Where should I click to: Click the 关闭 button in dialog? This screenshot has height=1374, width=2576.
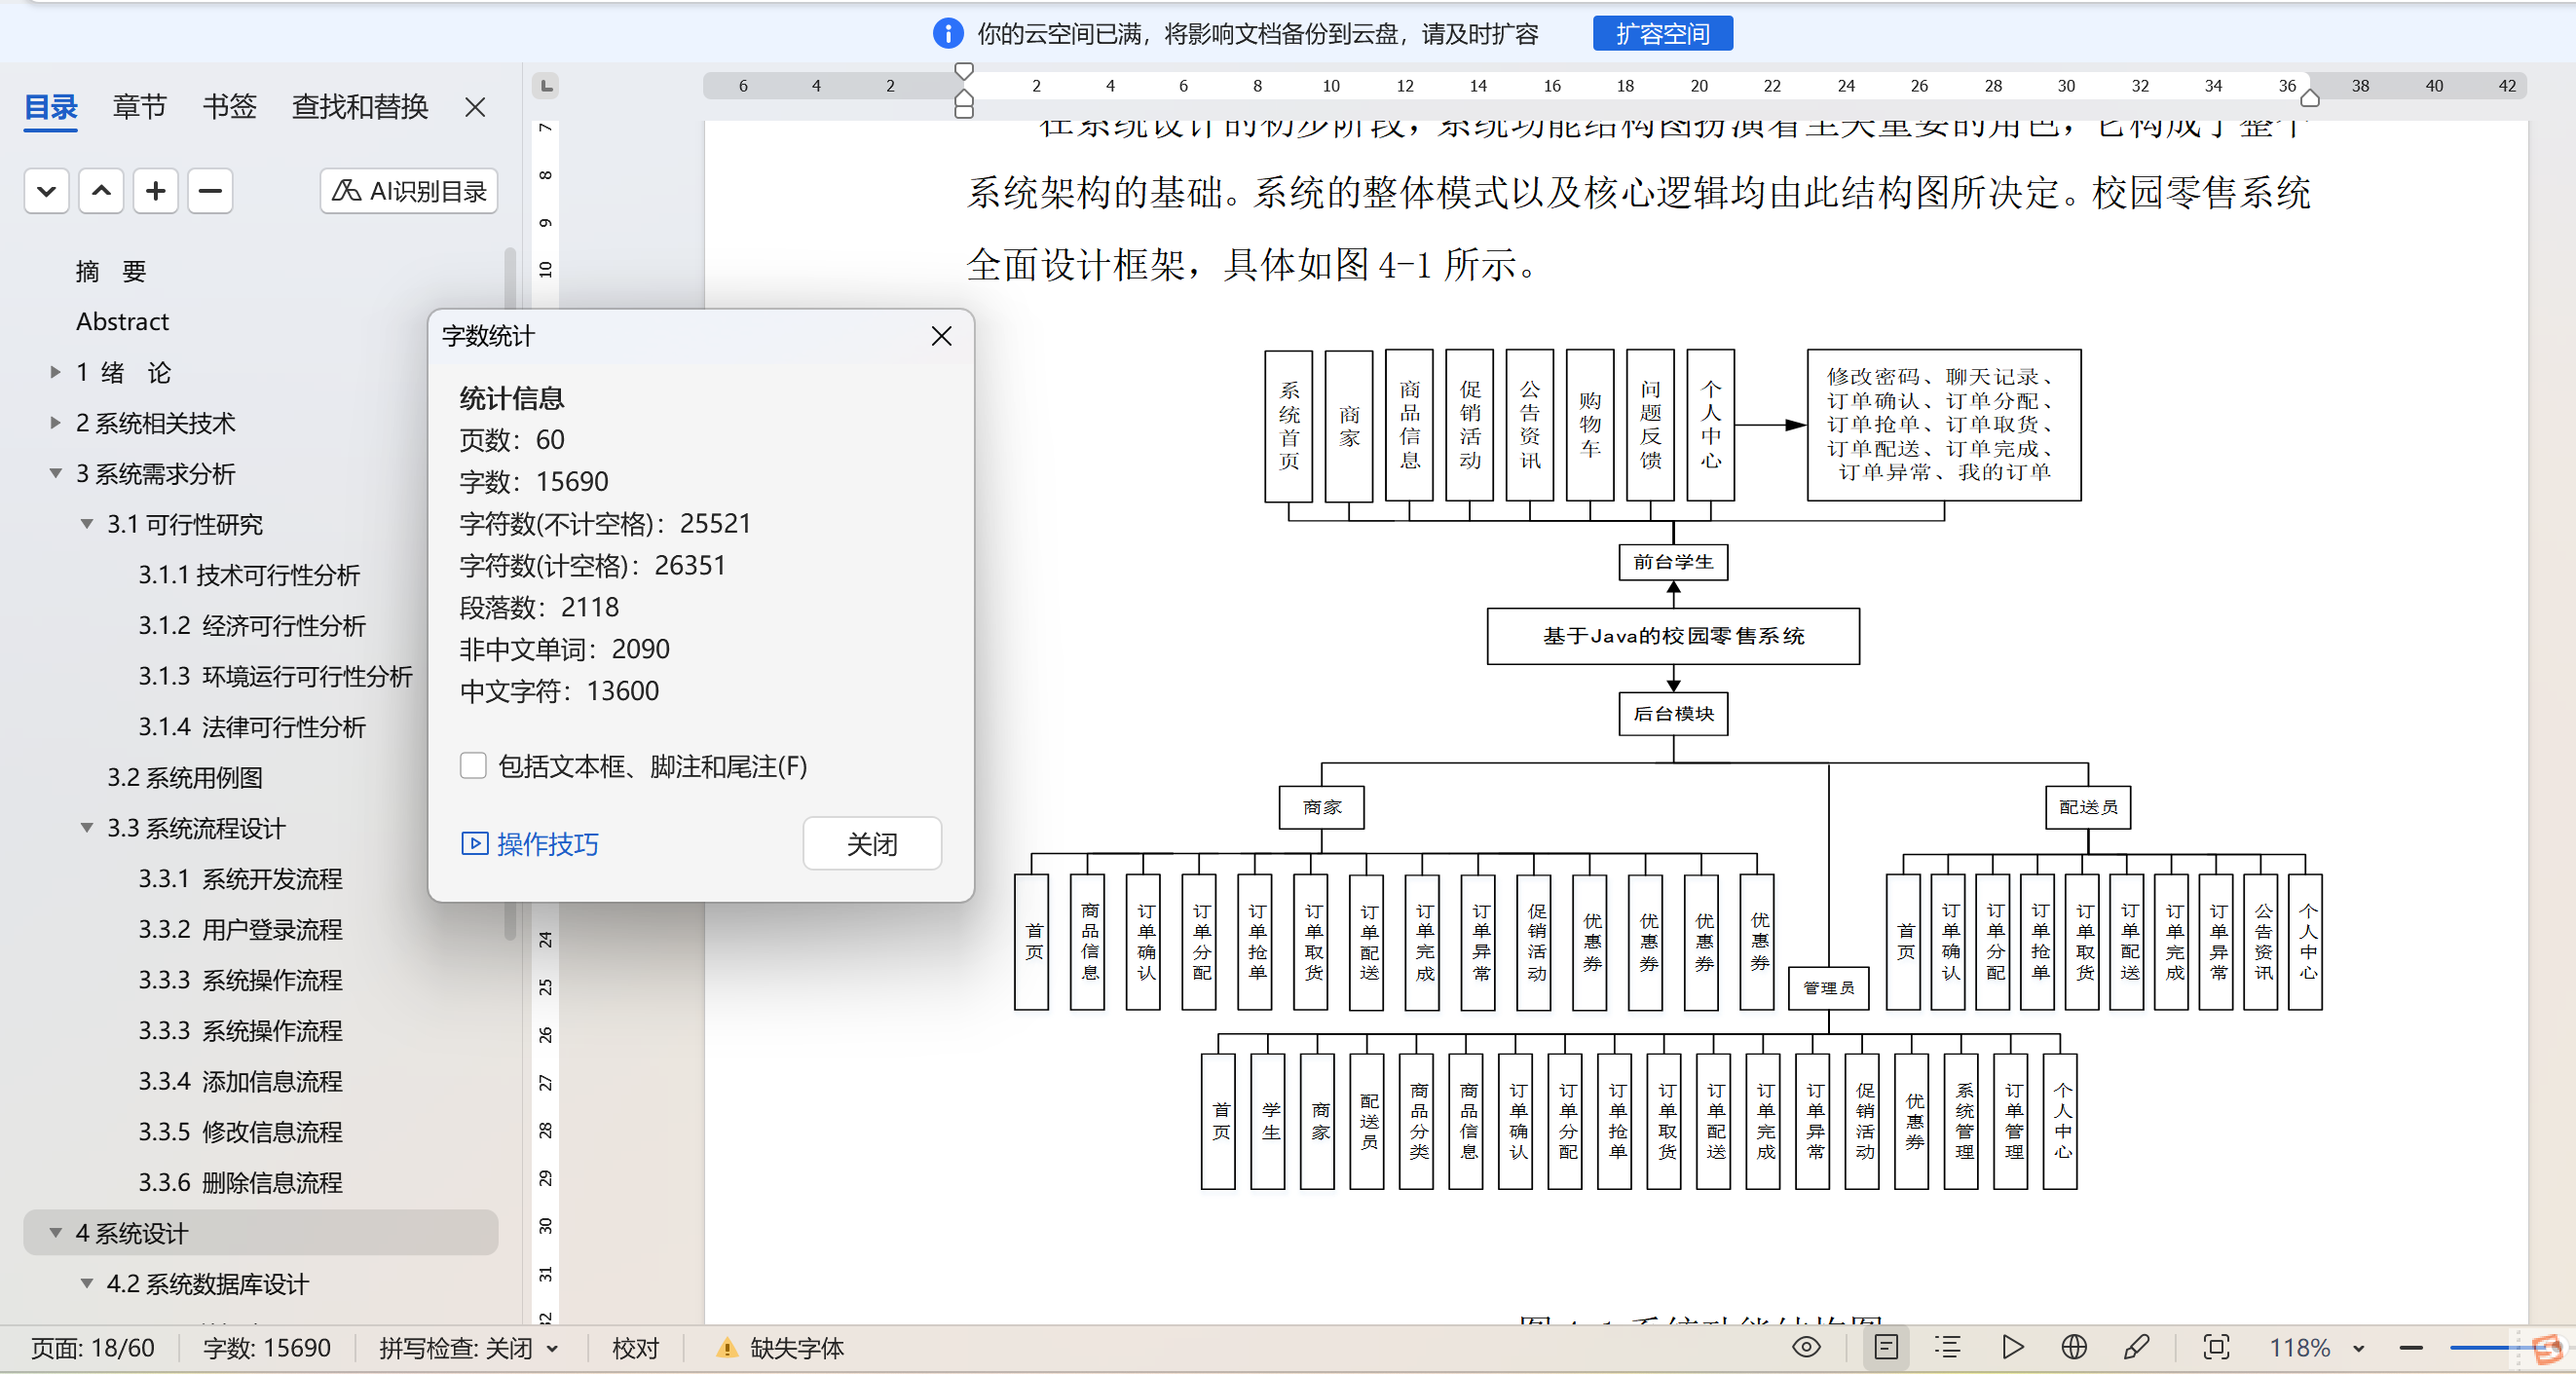point(871,844)
